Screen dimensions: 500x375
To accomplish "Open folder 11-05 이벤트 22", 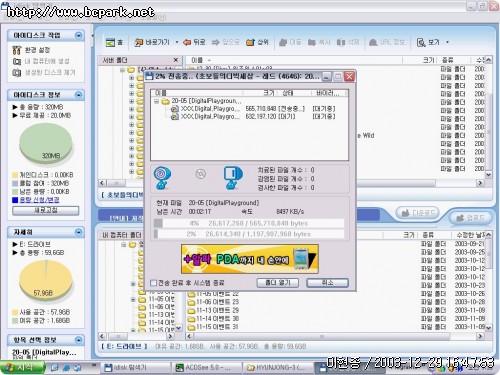I will [x=213, y=294].
